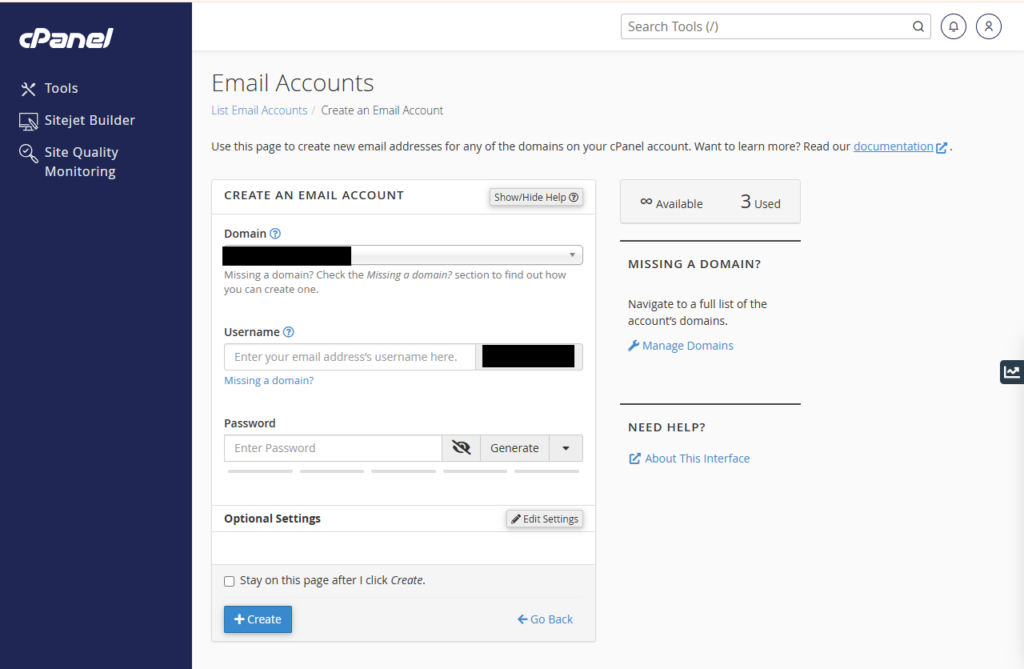Open Manage Domains link
The height and width of the screenshot is (669, 1024).
pyautogui.click(x=688, y=346)
